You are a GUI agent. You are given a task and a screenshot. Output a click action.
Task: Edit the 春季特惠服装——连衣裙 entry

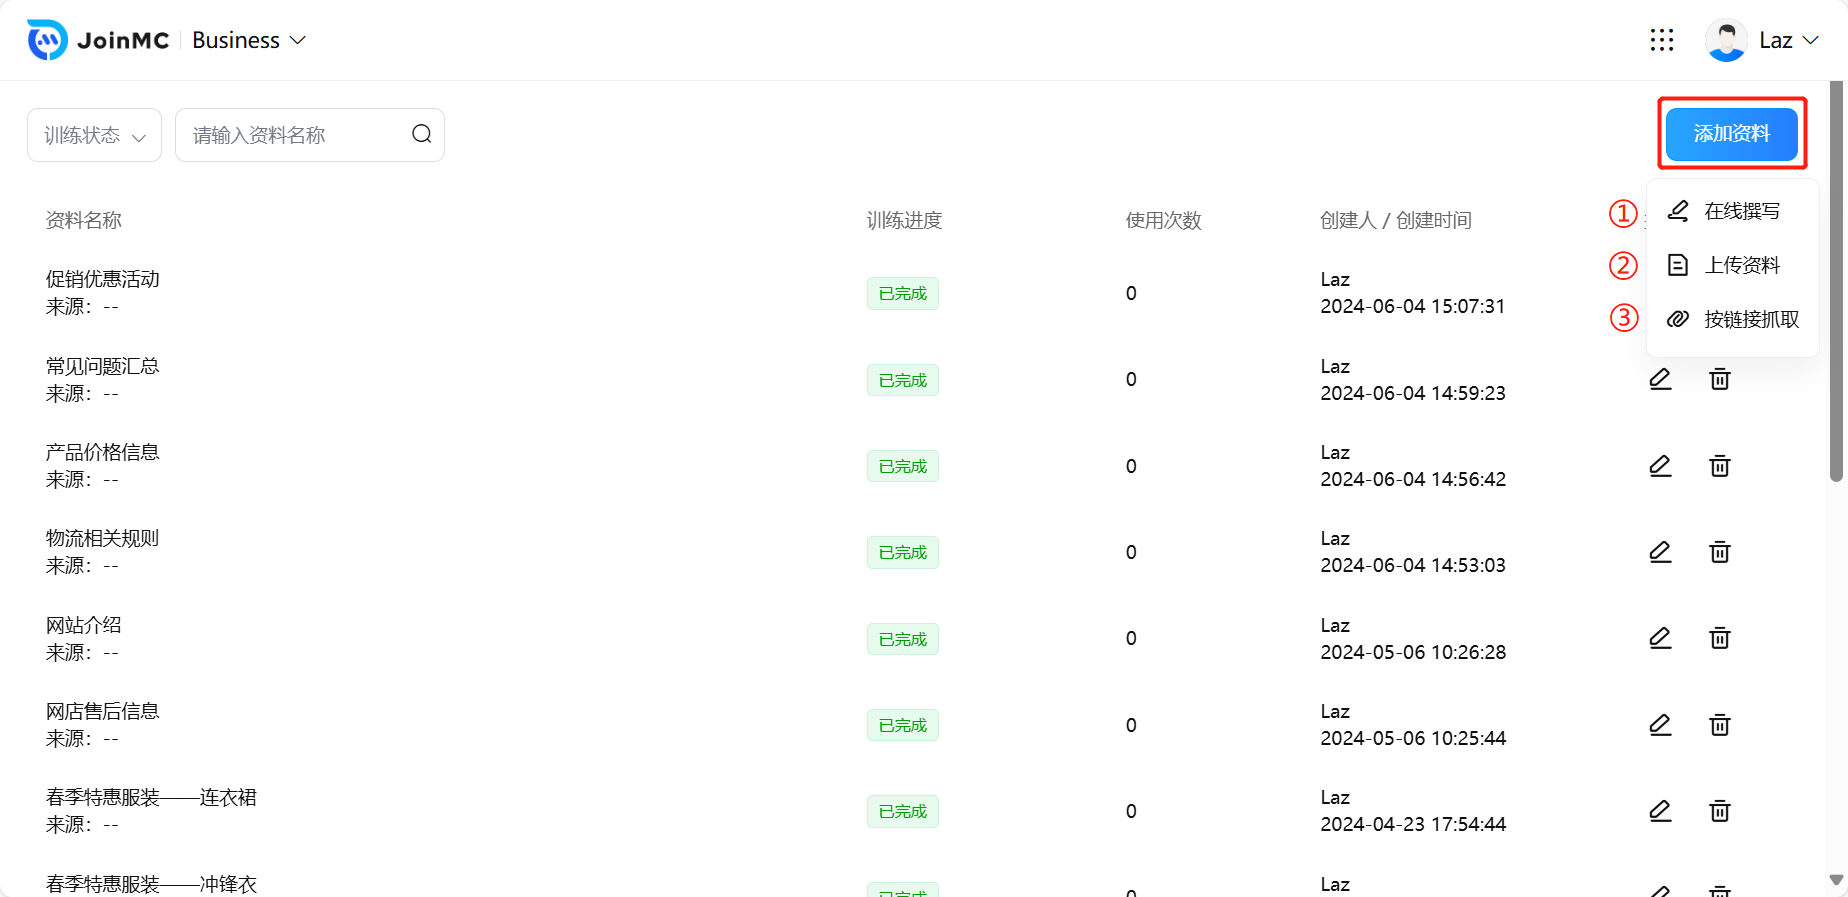tap(1660, 811)
